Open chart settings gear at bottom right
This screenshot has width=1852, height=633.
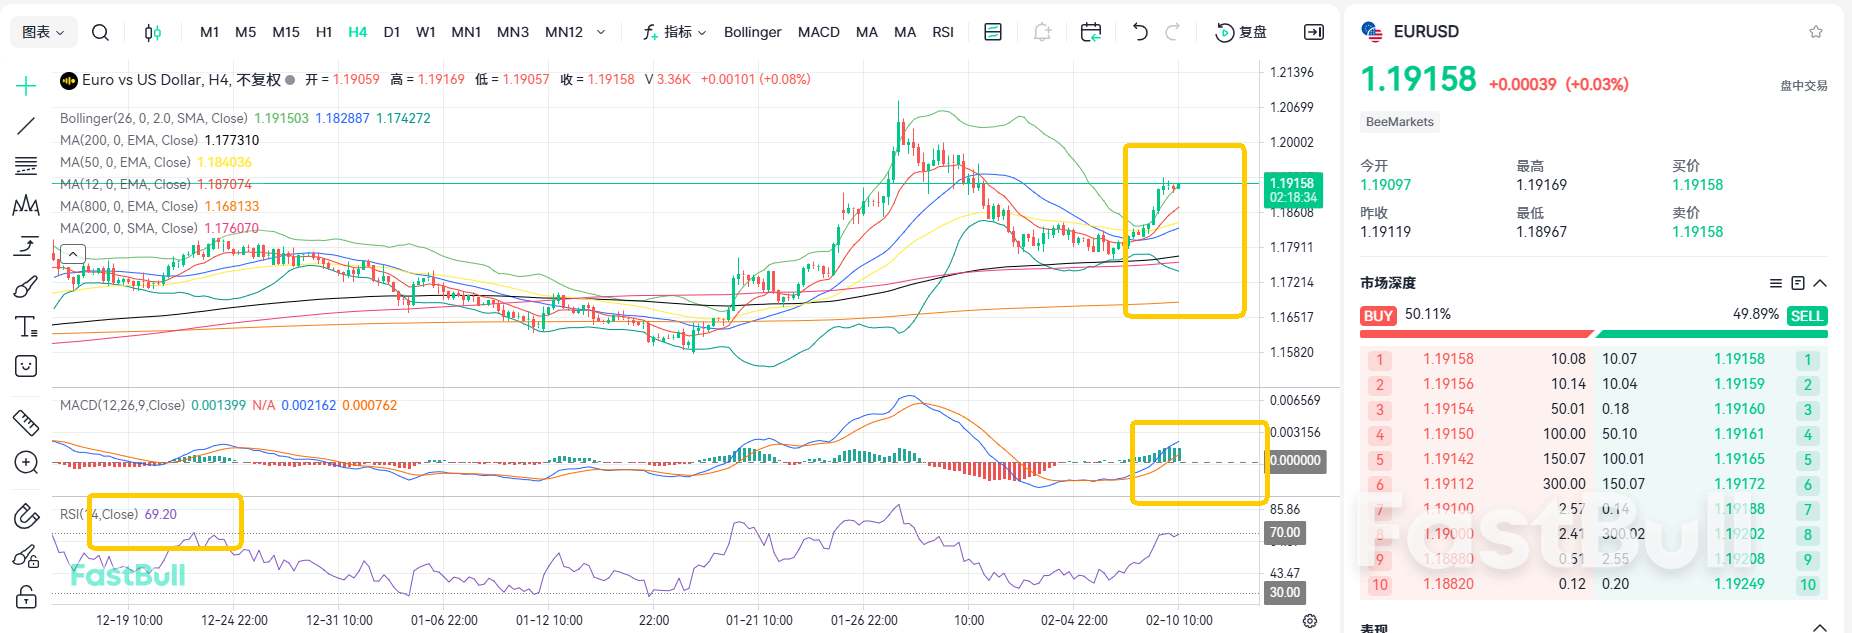[1310, 621]
